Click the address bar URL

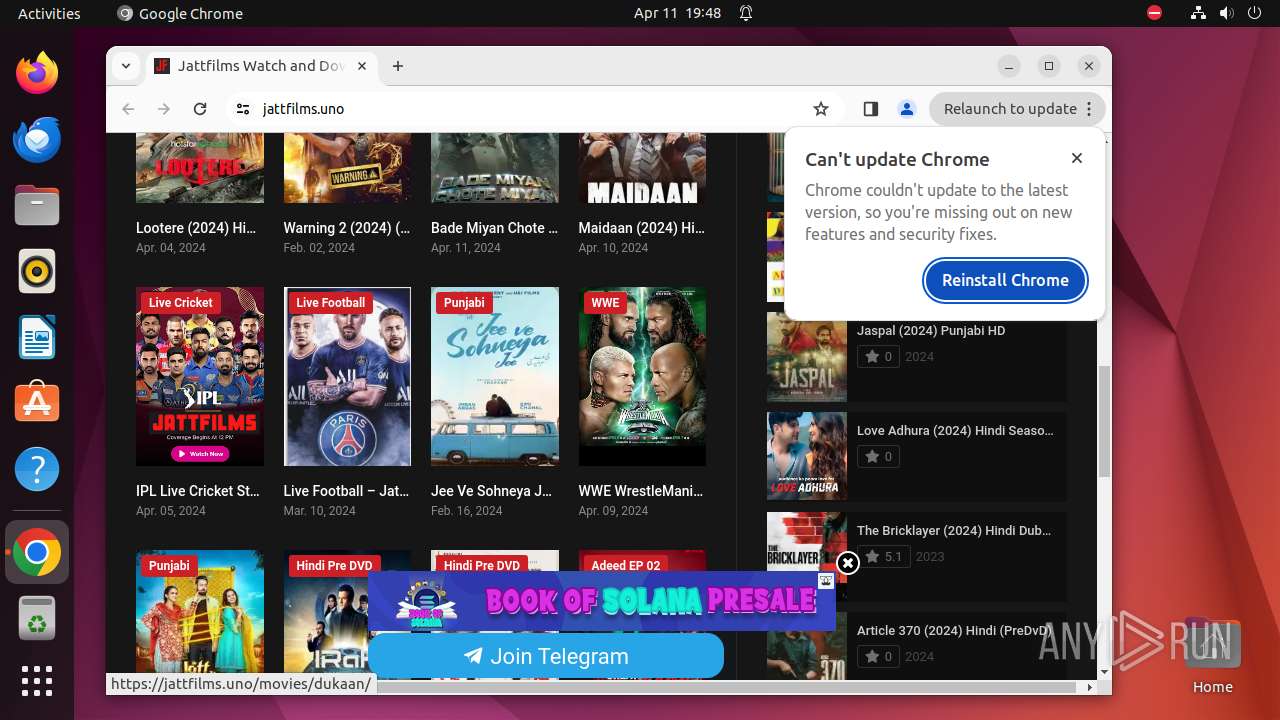tap(303, 109)
